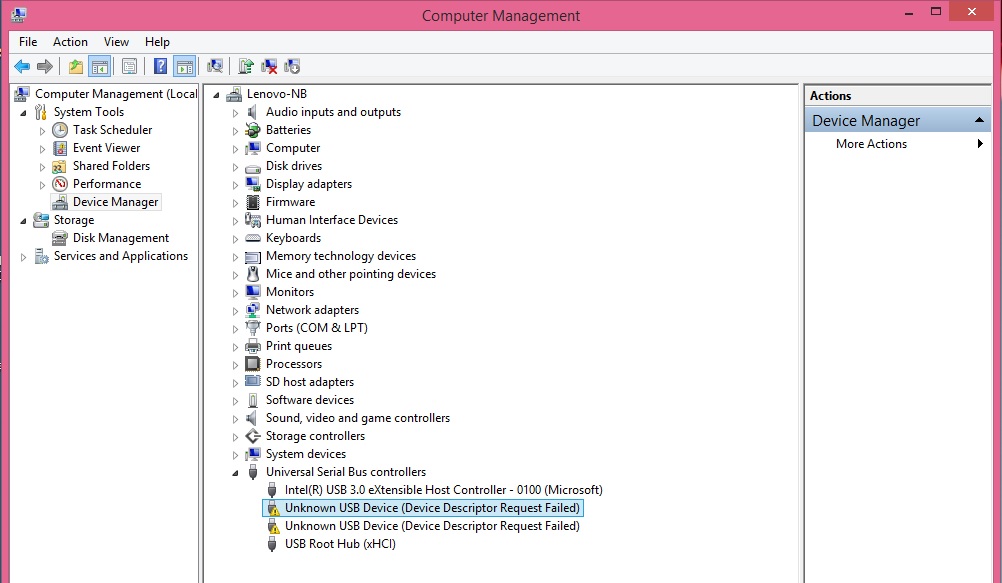Screen dimensions: 1002x583
Task: Click the Ports (COM & LPT) icon
Action: [x=253, y=328]
